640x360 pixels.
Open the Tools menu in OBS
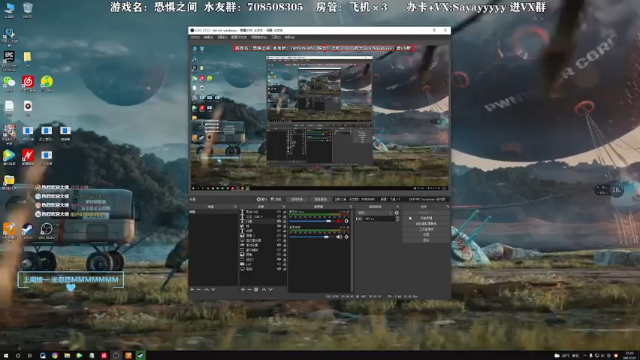click(x=276, y=37)
